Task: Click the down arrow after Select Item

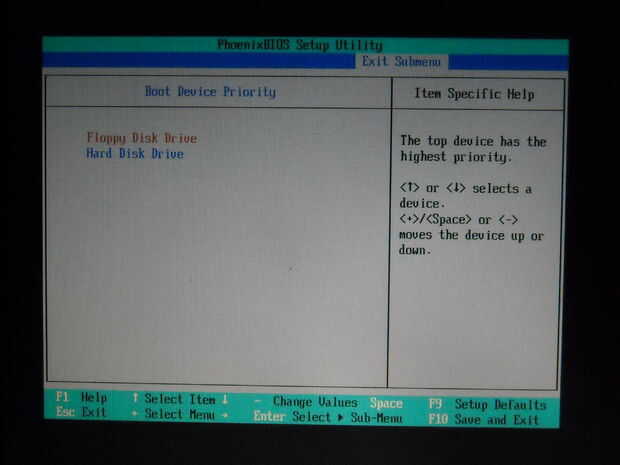Action: click(225, 399)
